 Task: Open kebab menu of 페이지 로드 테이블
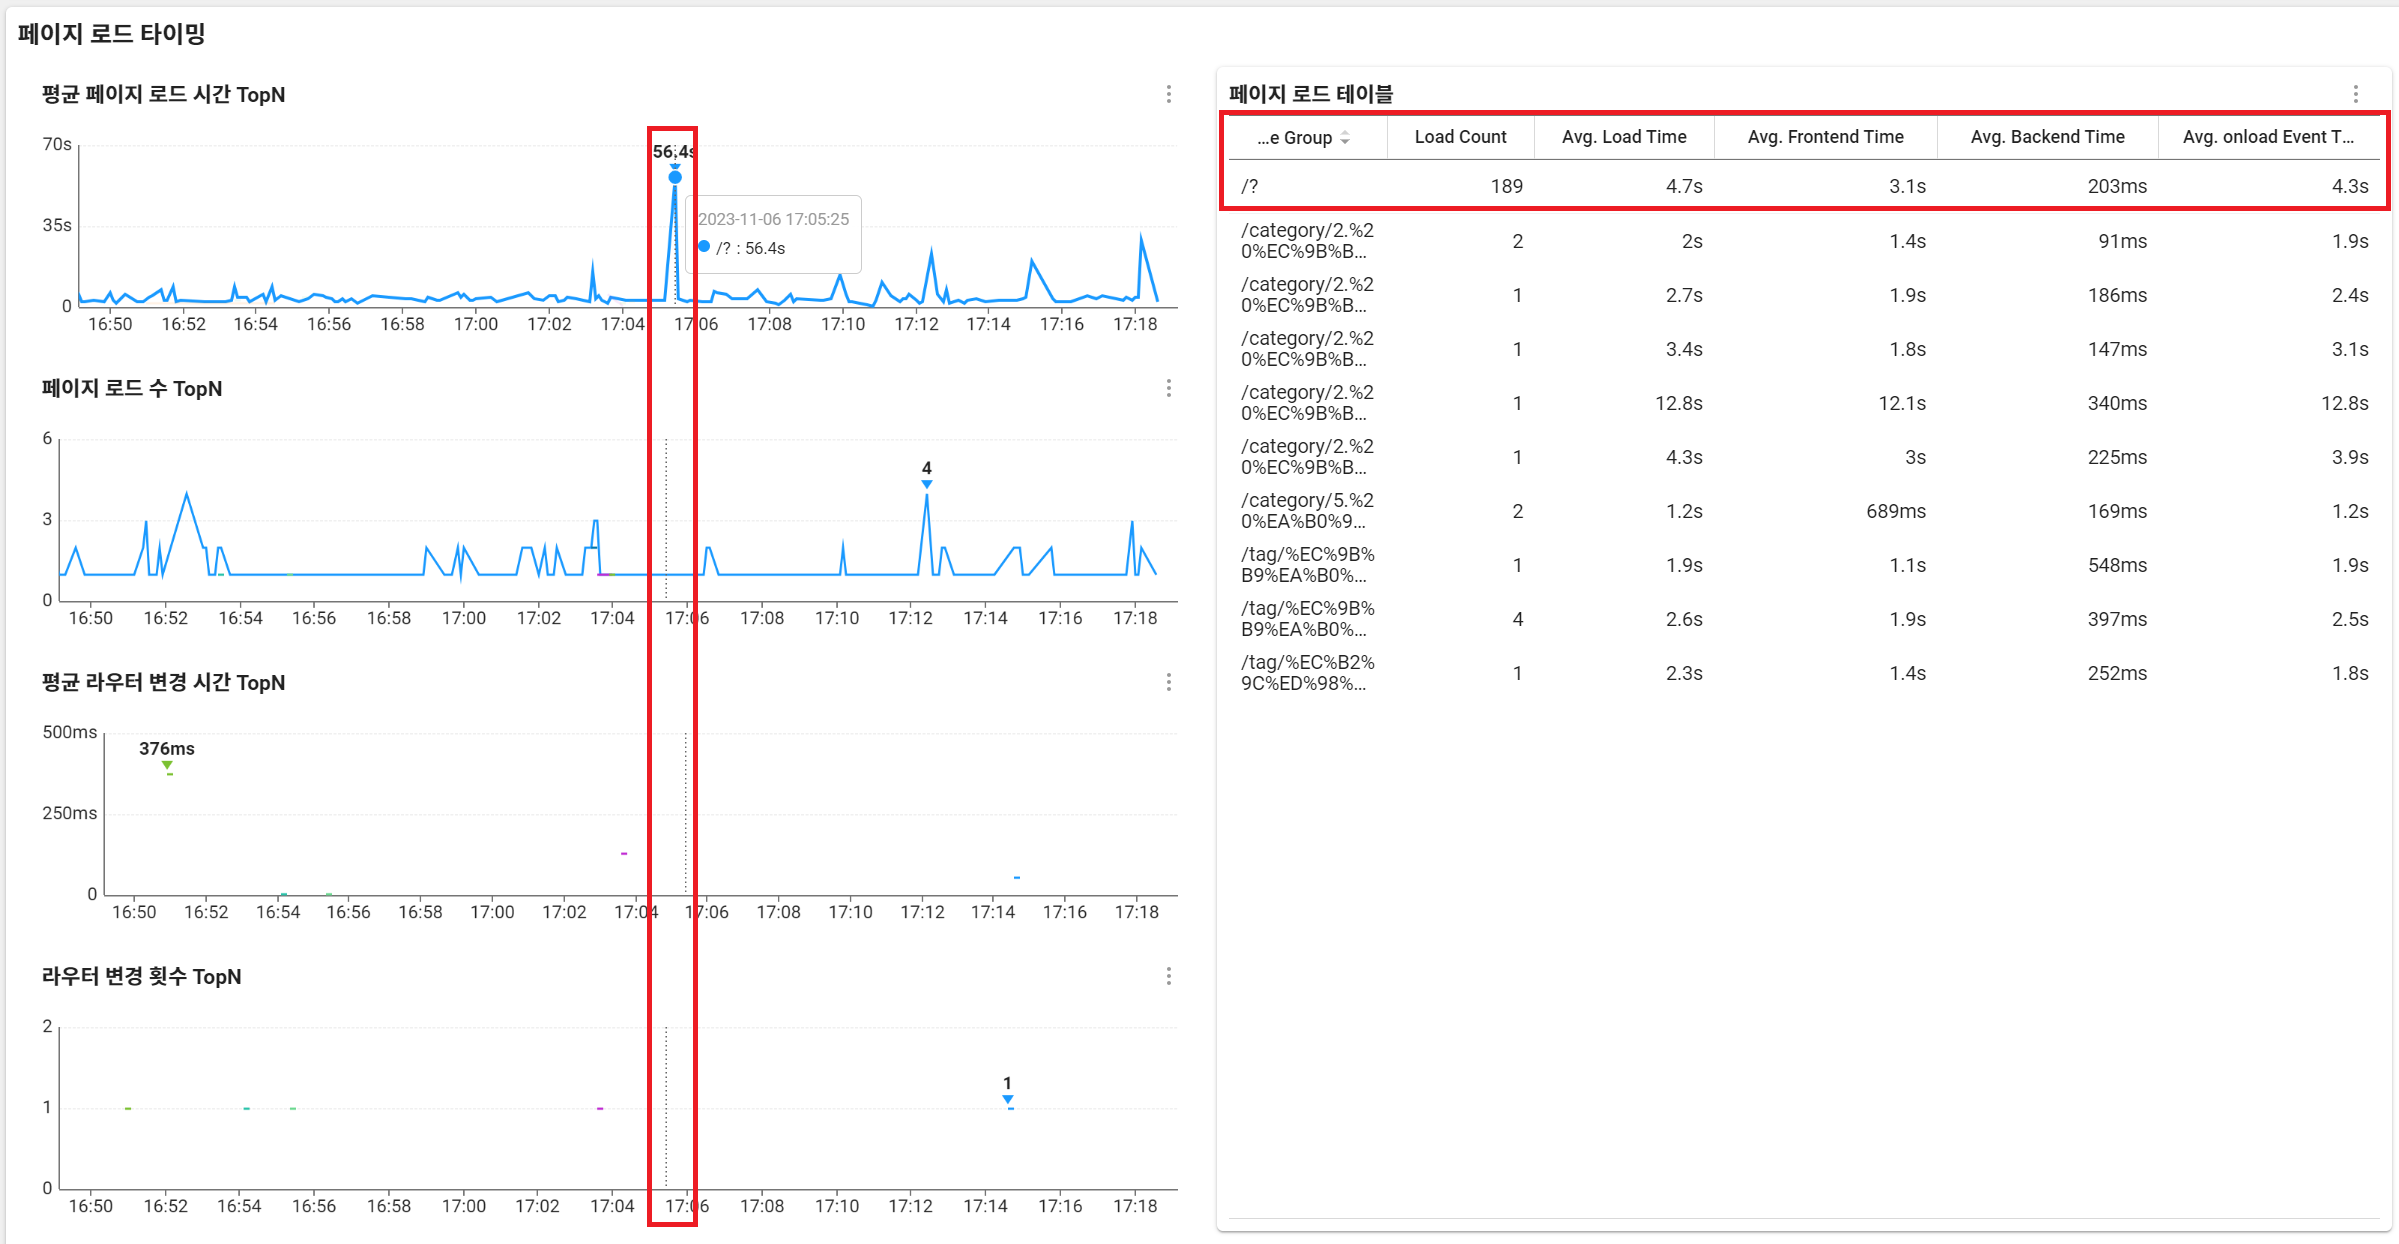2355,94
